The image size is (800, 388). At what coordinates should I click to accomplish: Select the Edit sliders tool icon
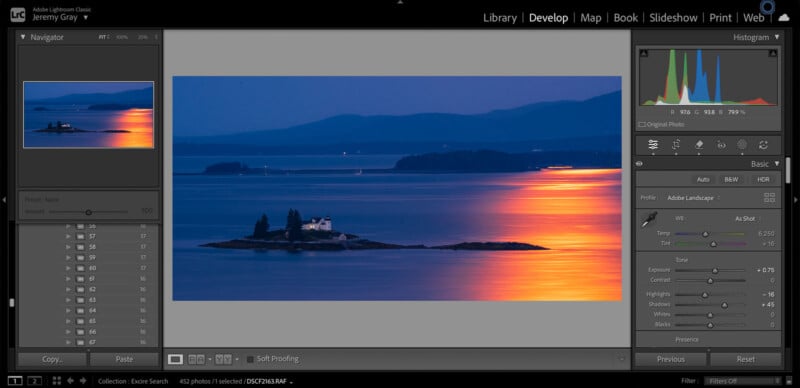(x=653, y=145)
